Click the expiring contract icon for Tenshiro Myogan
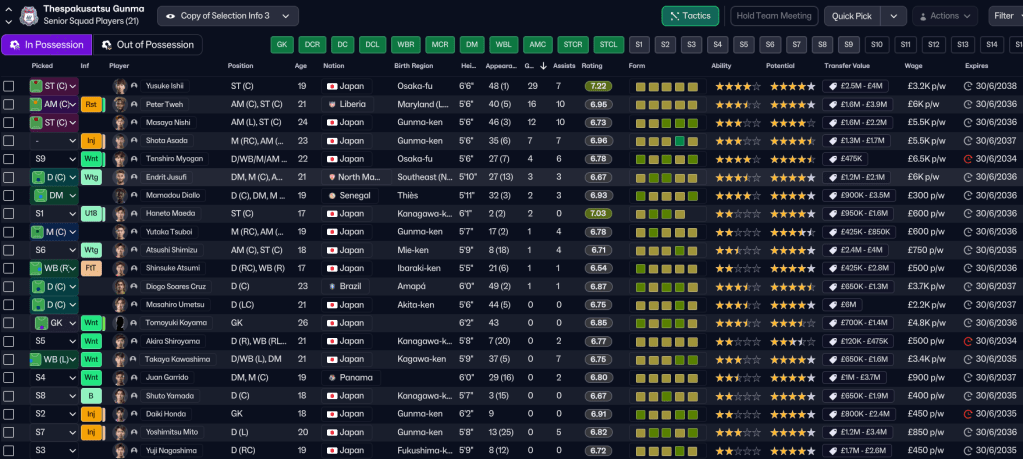Viewport: 1023px width, 459px height. 967,159
